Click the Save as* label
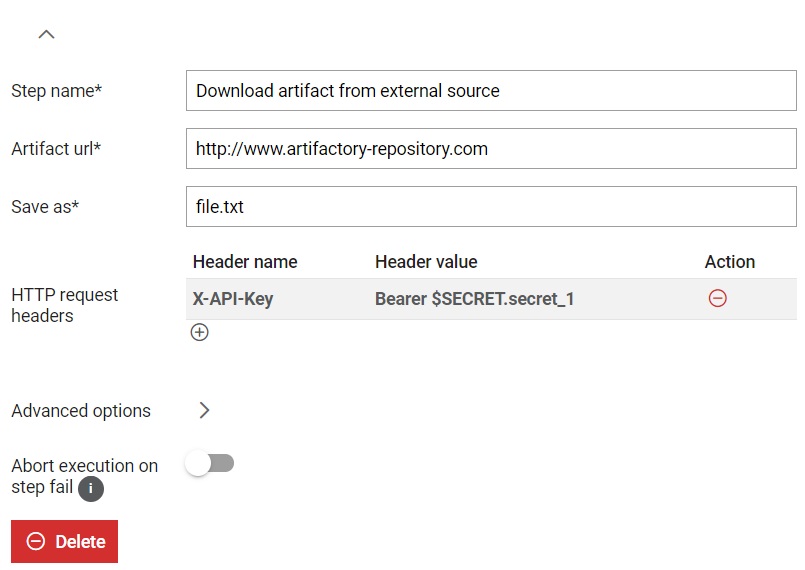 45,207
